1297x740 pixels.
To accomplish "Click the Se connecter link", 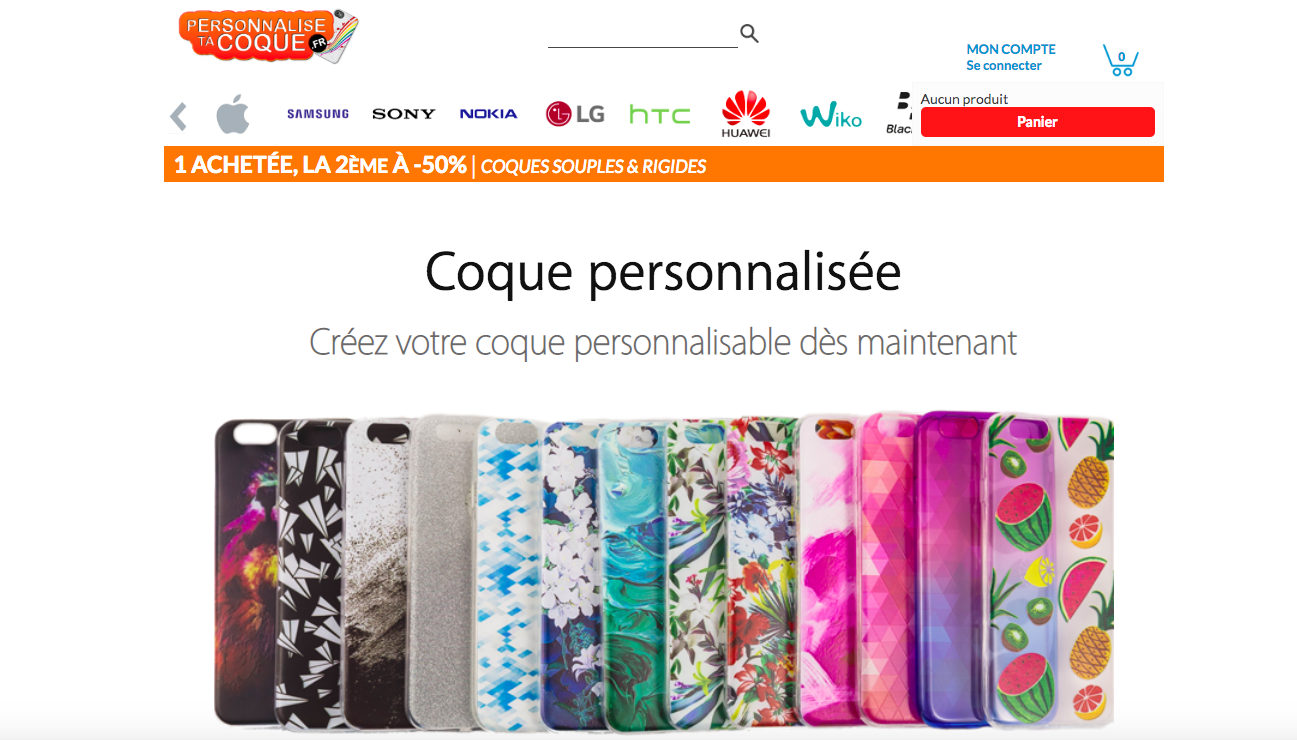I will [x=1004, y=66].
